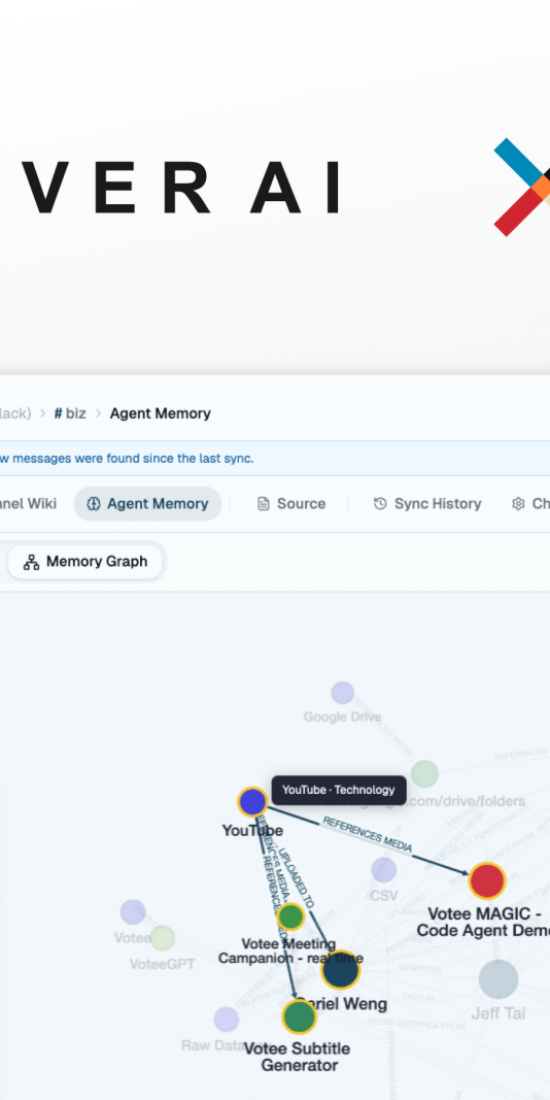Screen dimensions: 550x1100
Task: Click the Google Drive node label
Action: tap(342, 717)
